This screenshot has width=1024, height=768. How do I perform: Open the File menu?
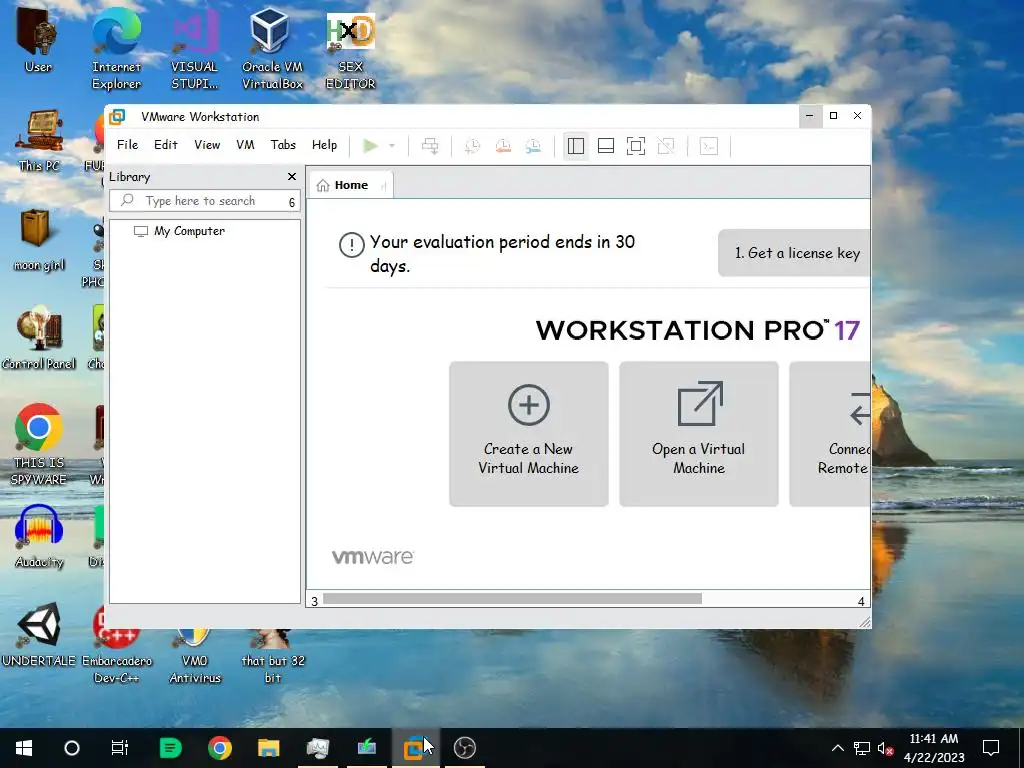[127, 145]
